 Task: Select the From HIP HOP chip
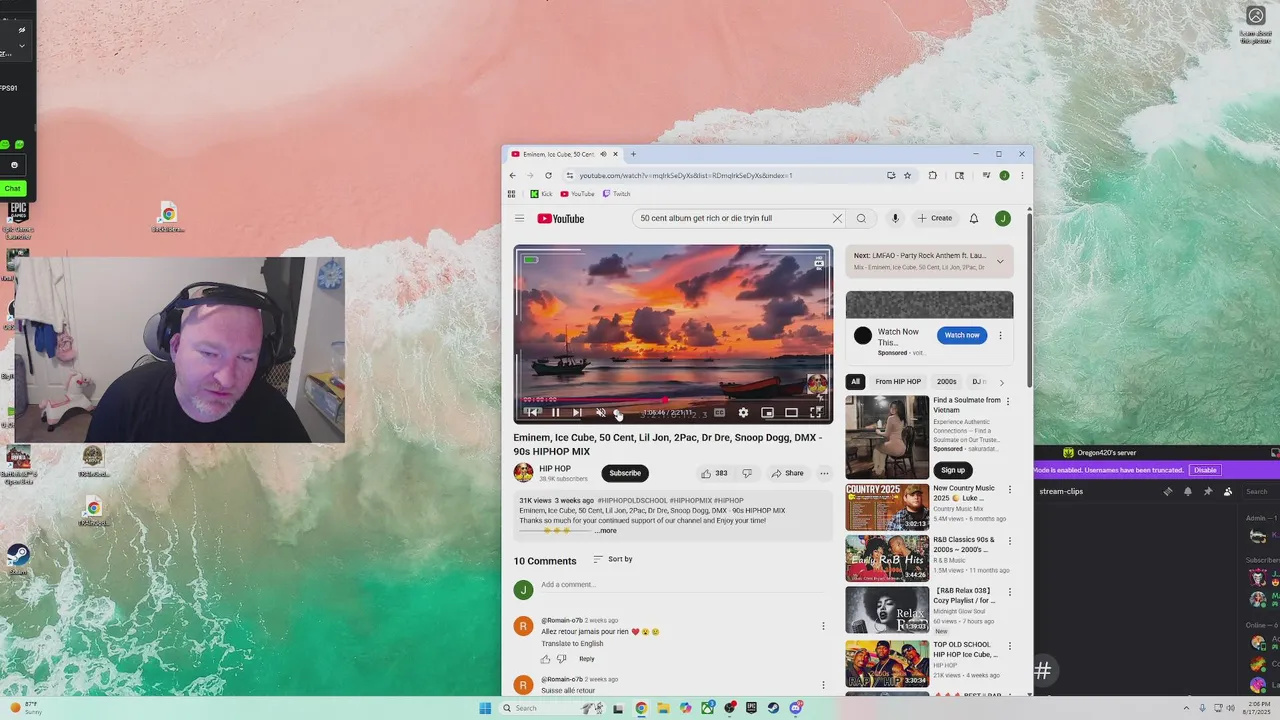coord(898,382)
